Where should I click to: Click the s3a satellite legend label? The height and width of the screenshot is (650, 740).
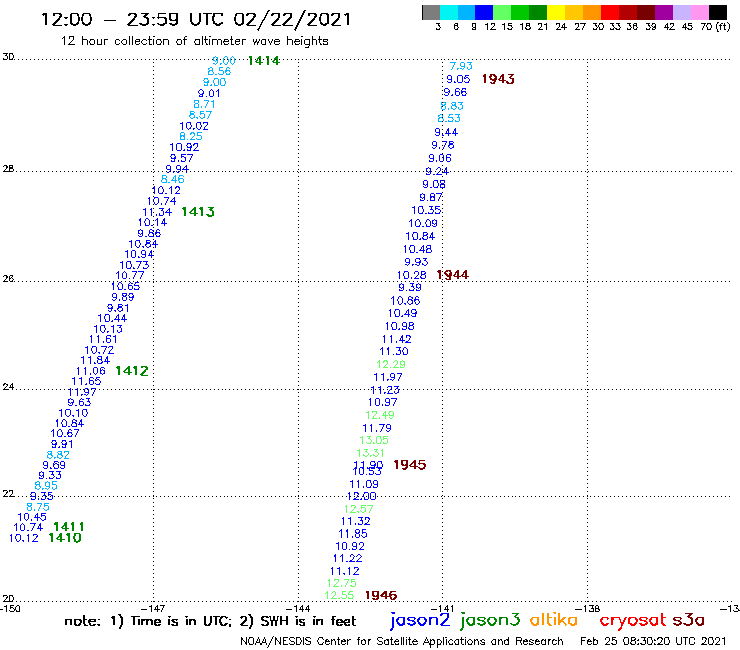coord(689,621)
